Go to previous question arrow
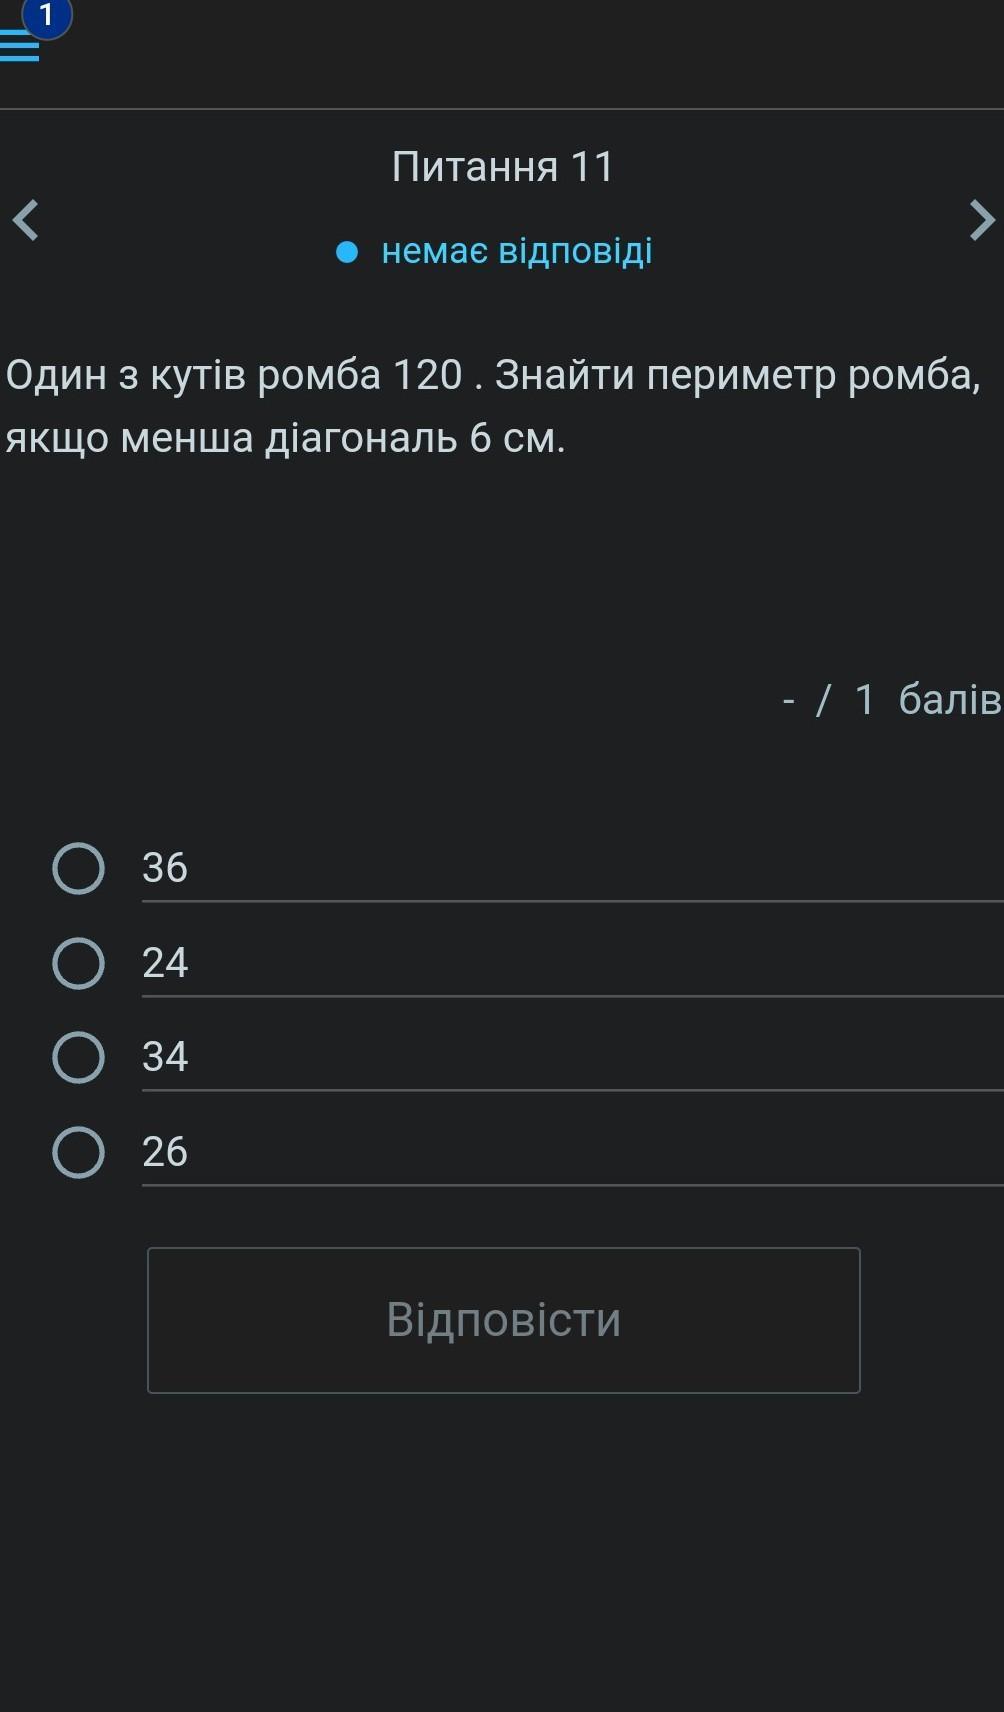This screenshot has width=1004, height=1712. pyautogui.click(x=26, y=220)
